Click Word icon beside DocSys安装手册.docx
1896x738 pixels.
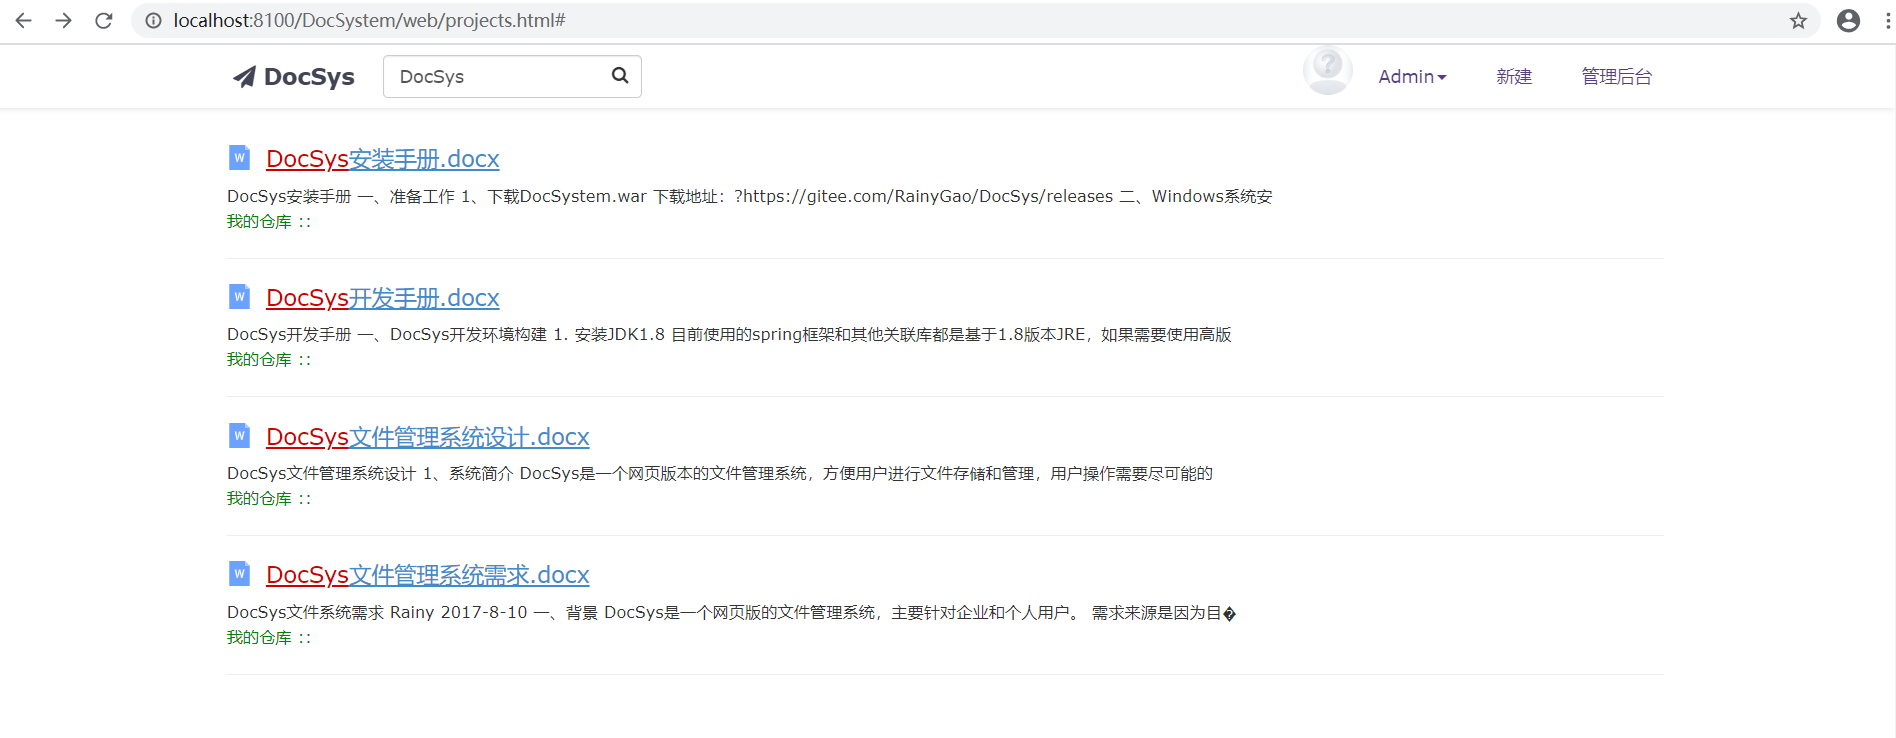[x=239, y=158]
